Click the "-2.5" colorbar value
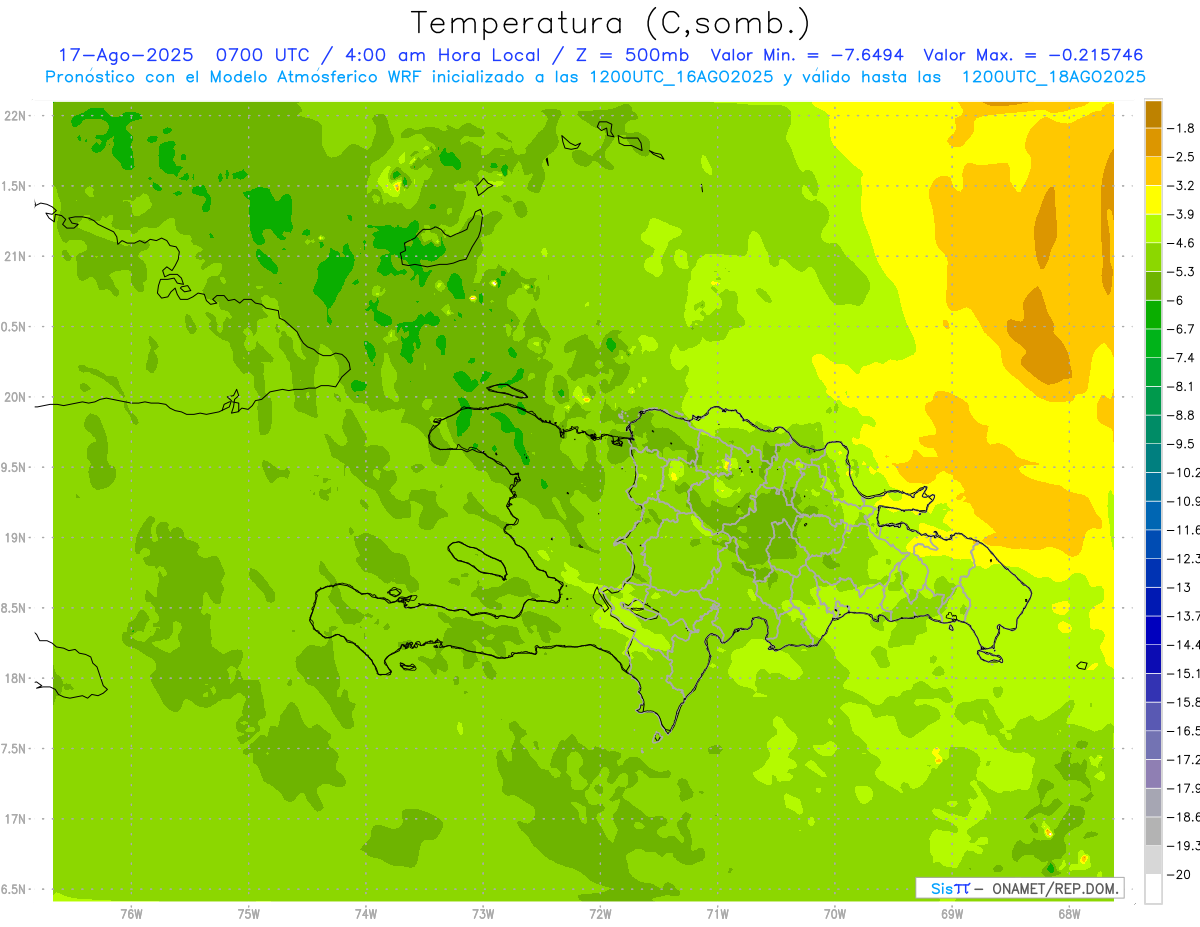 (x=1182, y=157)
